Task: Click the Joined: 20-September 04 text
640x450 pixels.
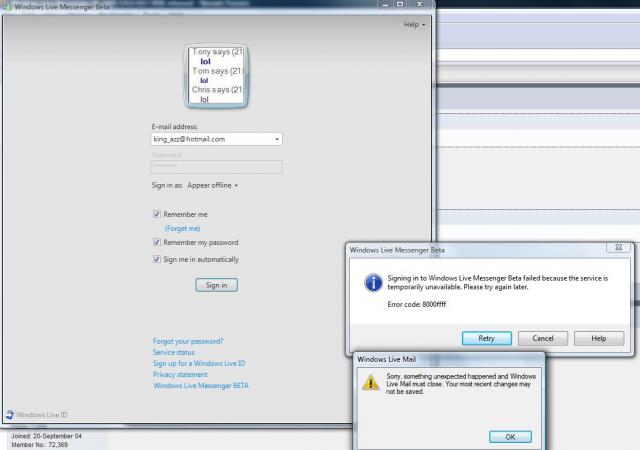Action: (x=47, y=436)
